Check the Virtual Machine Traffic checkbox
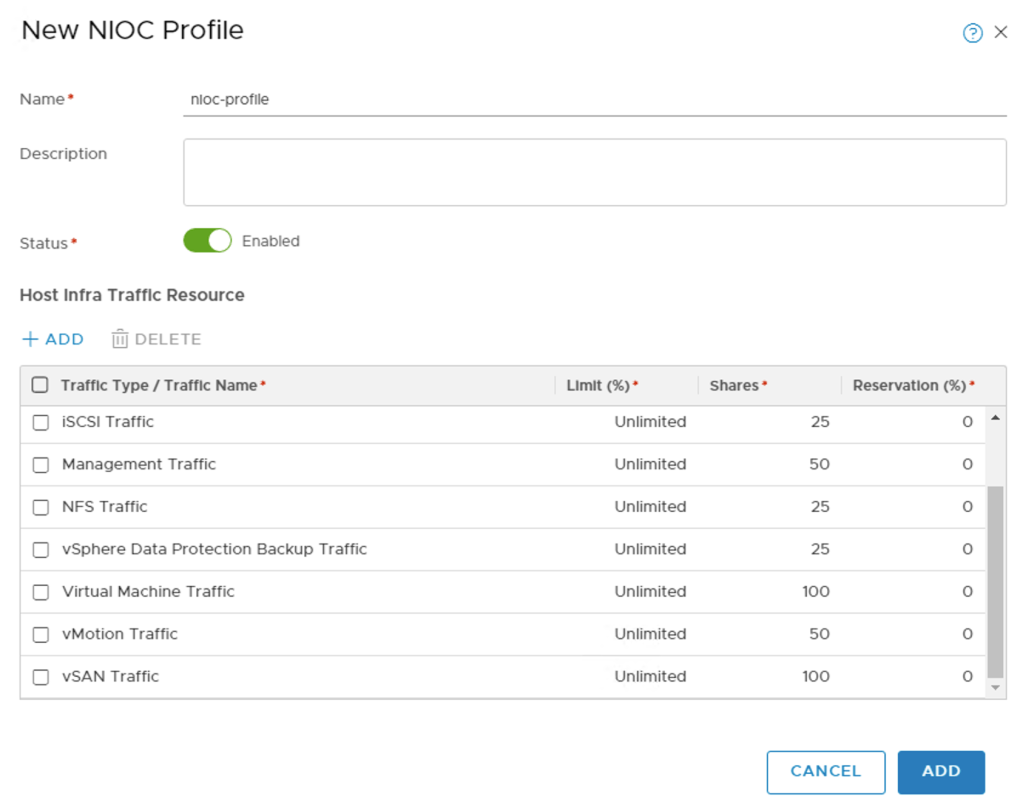1023x808 pixels. 40,592
